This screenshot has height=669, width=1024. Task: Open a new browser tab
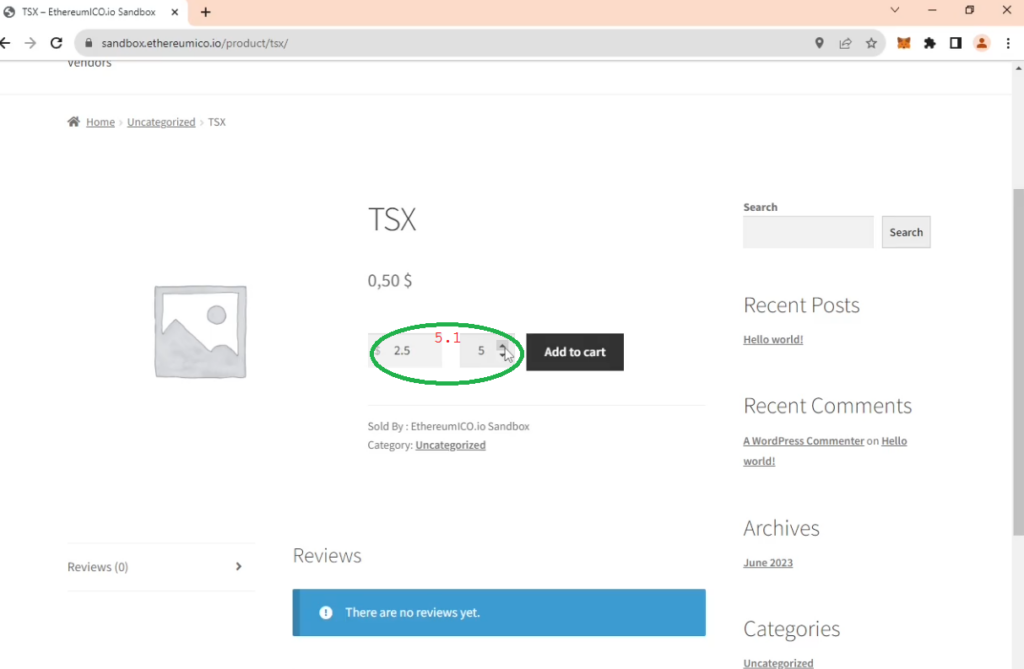pos(206,12)
